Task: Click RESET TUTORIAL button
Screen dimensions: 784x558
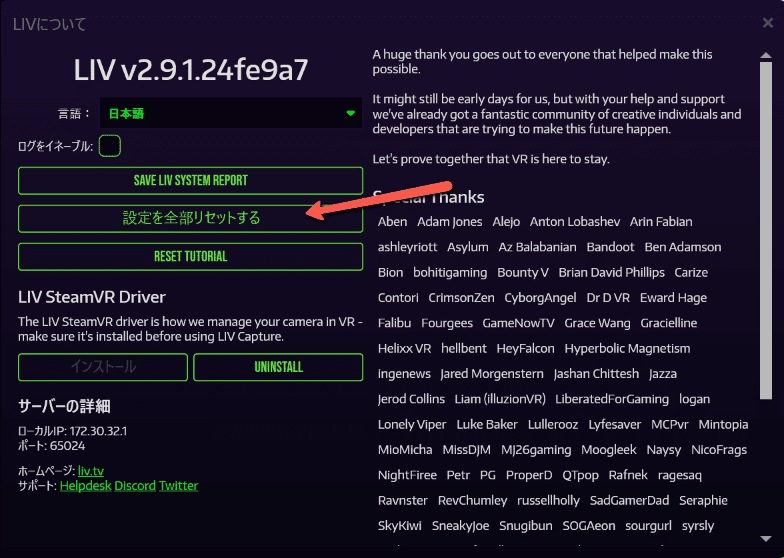Action: 190,256
